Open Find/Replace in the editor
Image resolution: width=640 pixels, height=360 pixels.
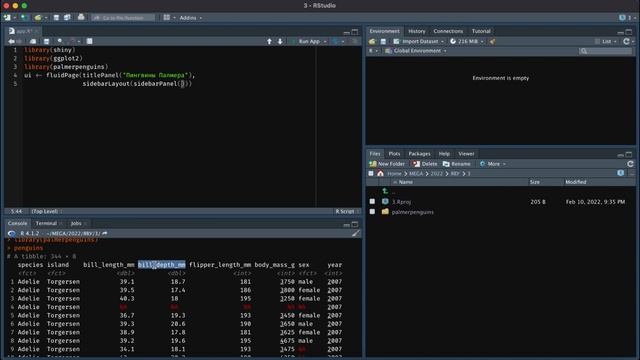click(x=60, y=41)
